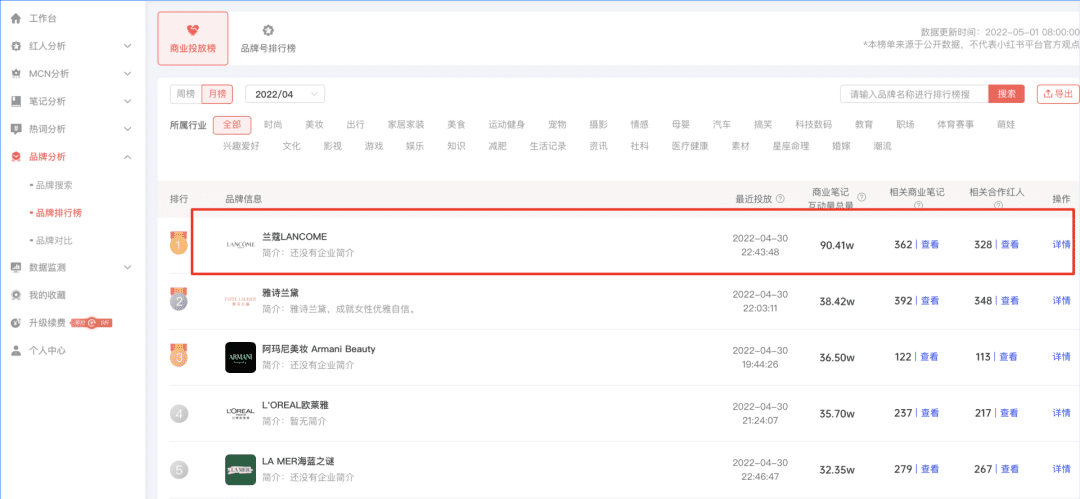Image resolution: width=1080 pixels, height=499 pixels.
Task: Click the 36.50w interaction total value
Action: 837,357
